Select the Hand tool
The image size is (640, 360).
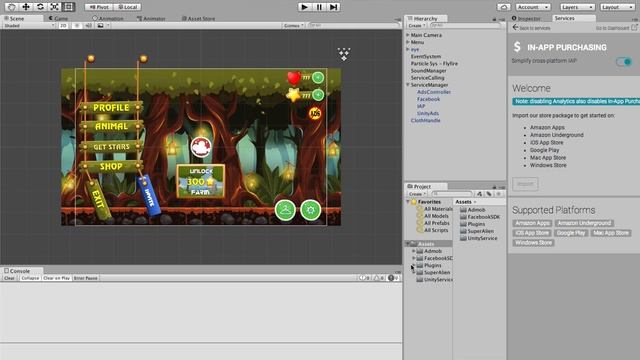pyautogui.click(x=11, y=7)
